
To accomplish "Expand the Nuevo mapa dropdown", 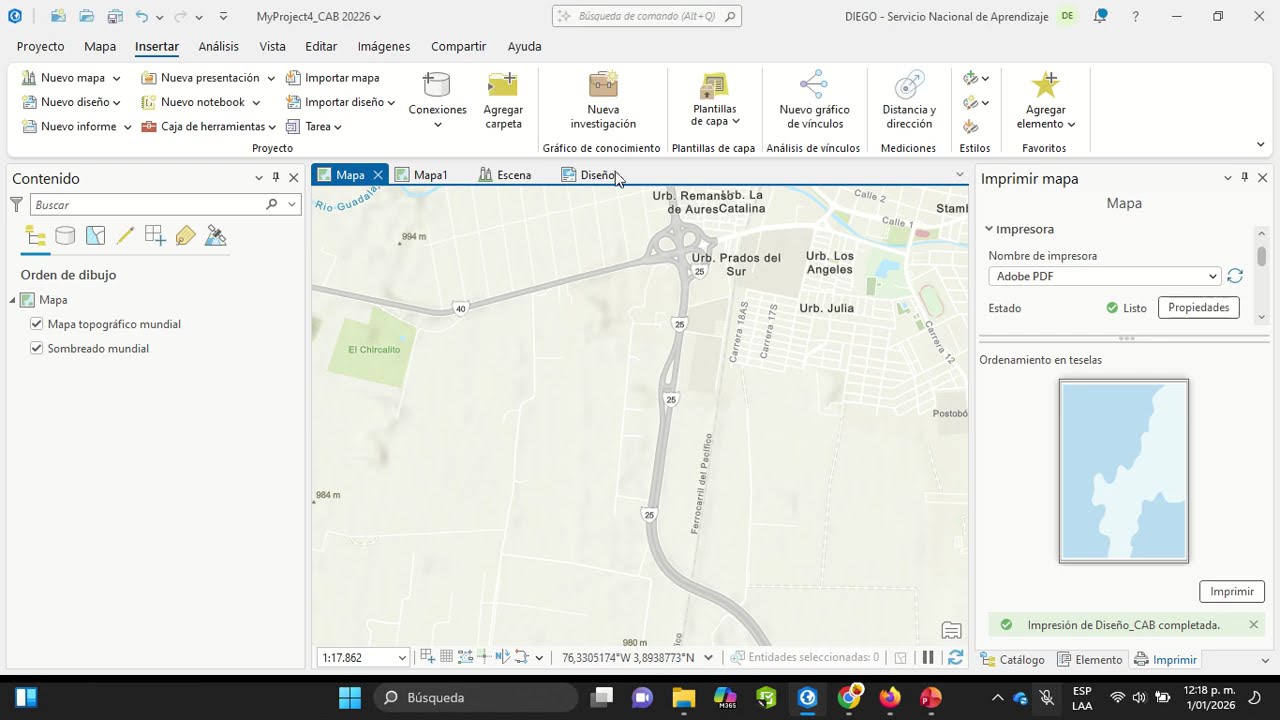I will tap(116, 78).
